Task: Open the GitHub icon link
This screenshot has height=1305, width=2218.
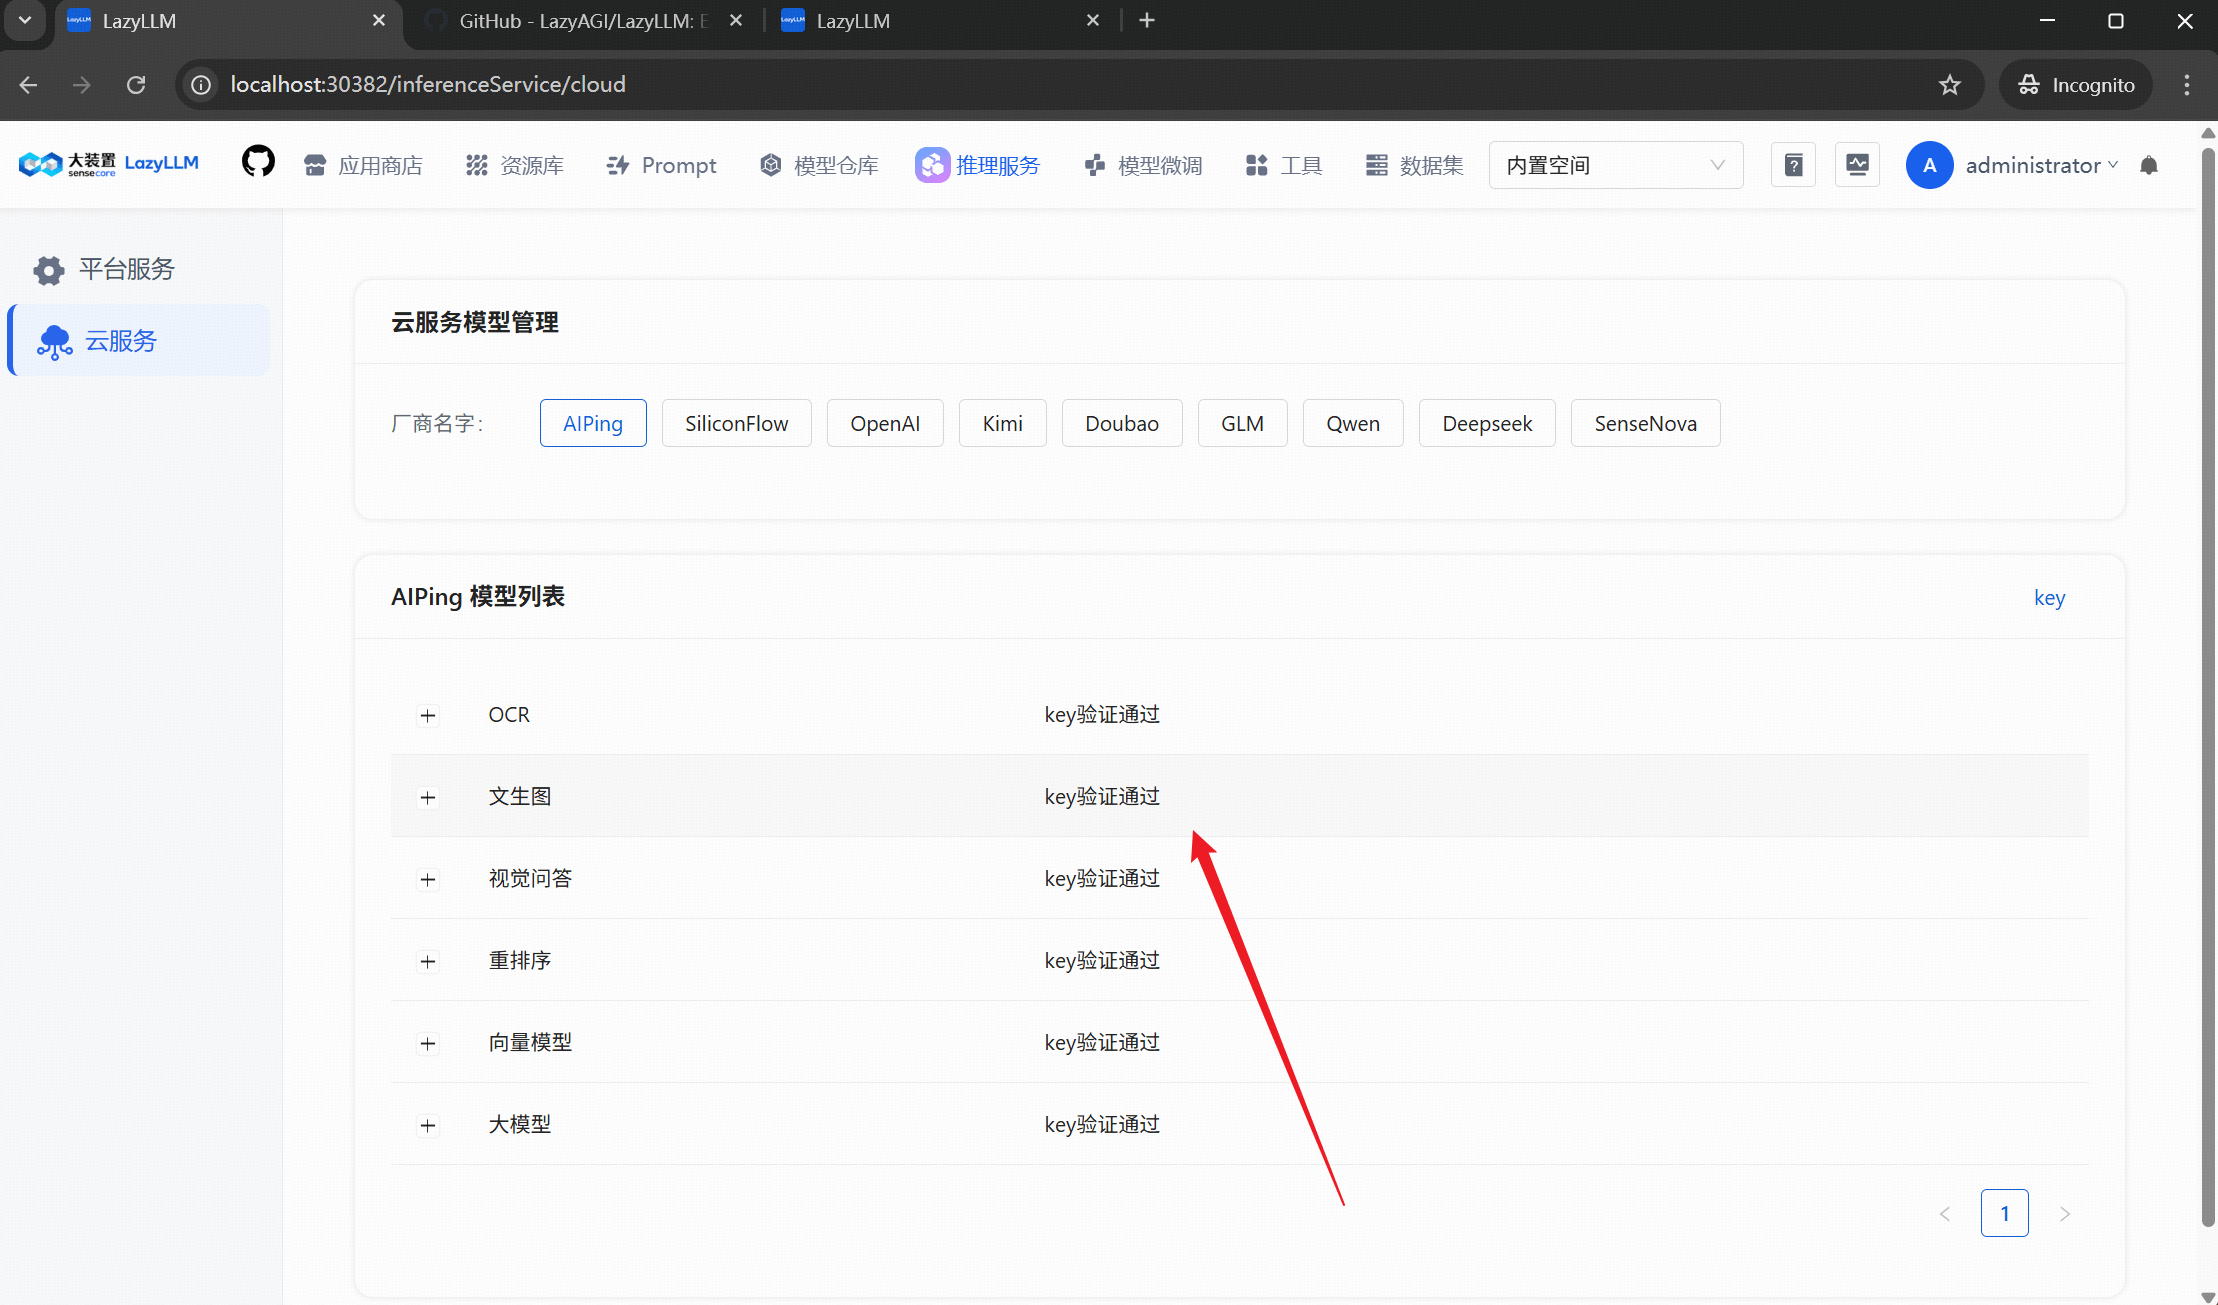Action: click(x=258, y=162)
